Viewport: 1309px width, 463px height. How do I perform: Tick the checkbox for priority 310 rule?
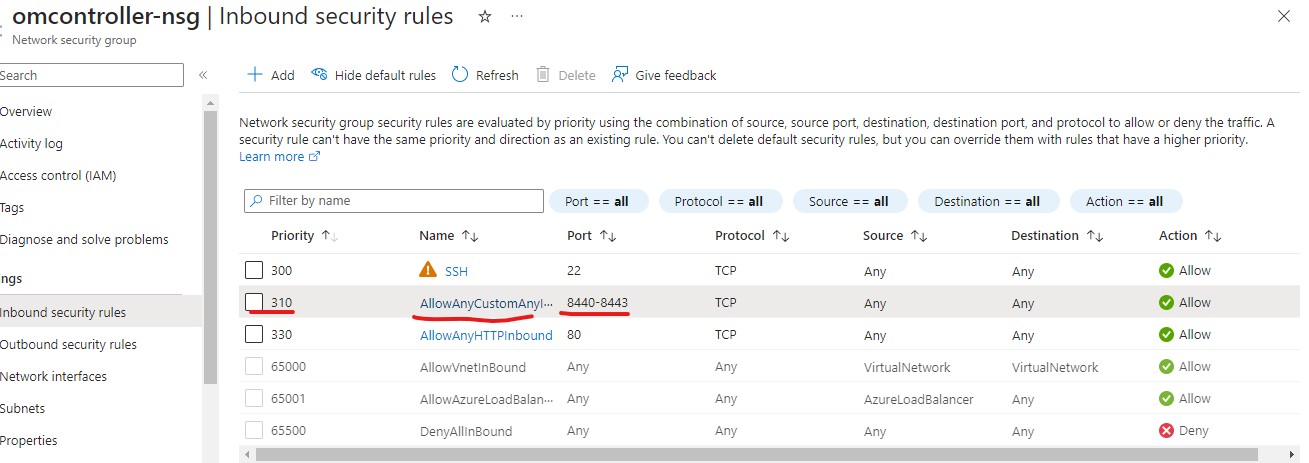tap(254, 302)
